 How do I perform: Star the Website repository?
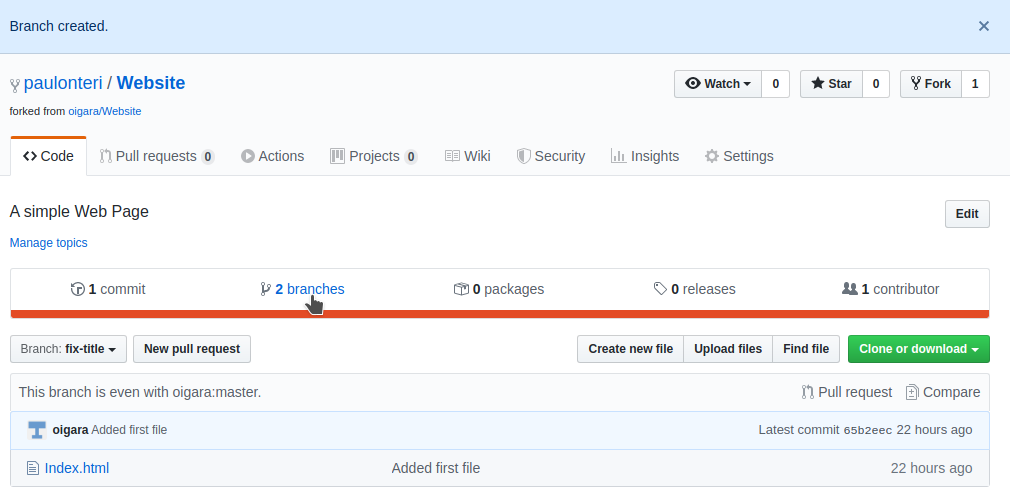point(831,84)
